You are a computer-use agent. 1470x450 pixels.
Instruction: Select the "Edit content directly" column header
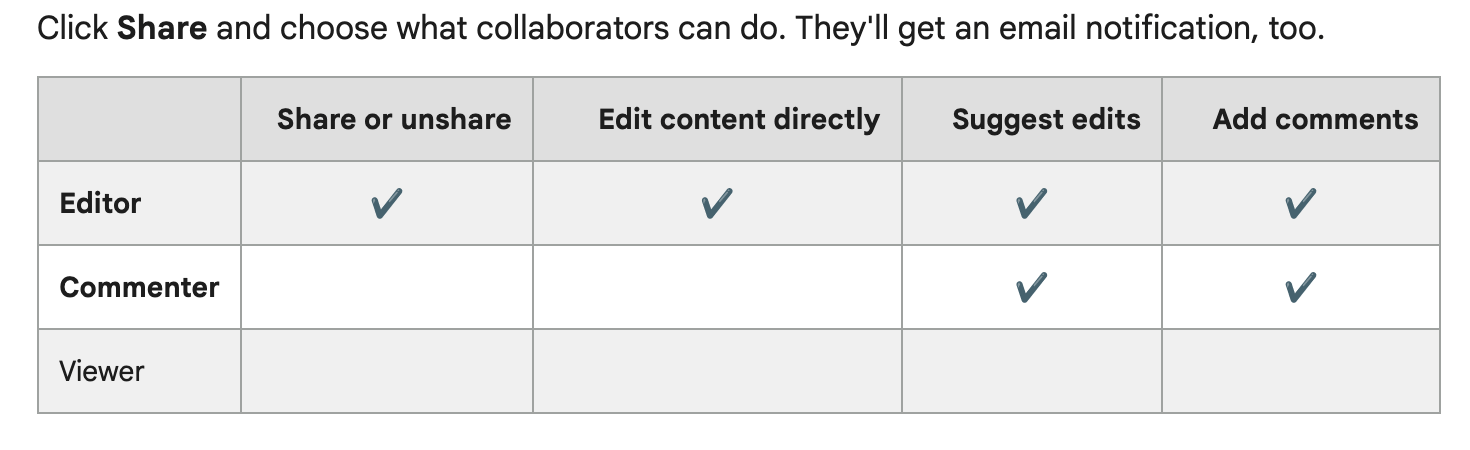pyautogui.click(x=739, y=120)
